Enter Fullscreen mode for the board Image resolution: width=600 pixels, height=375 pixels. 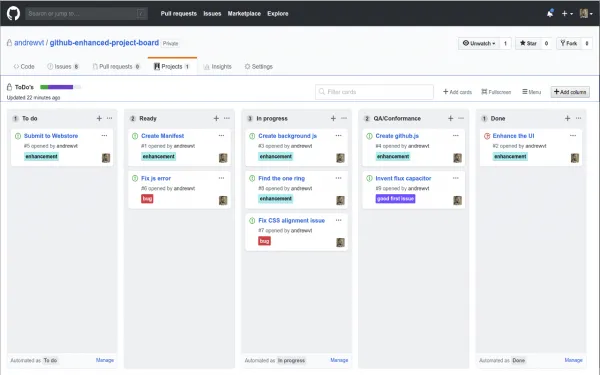tap(496, 92)
